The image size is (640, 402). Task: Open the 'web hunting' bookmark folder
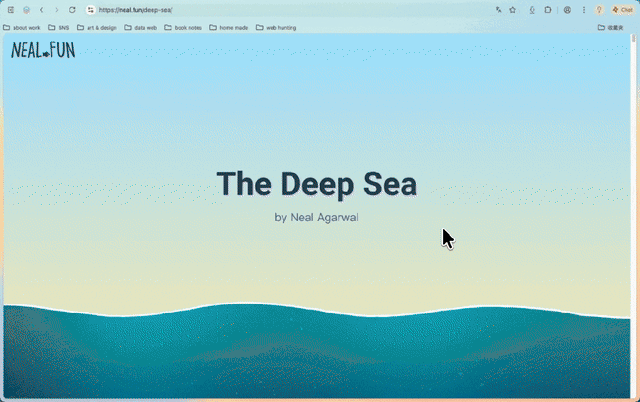276,28
